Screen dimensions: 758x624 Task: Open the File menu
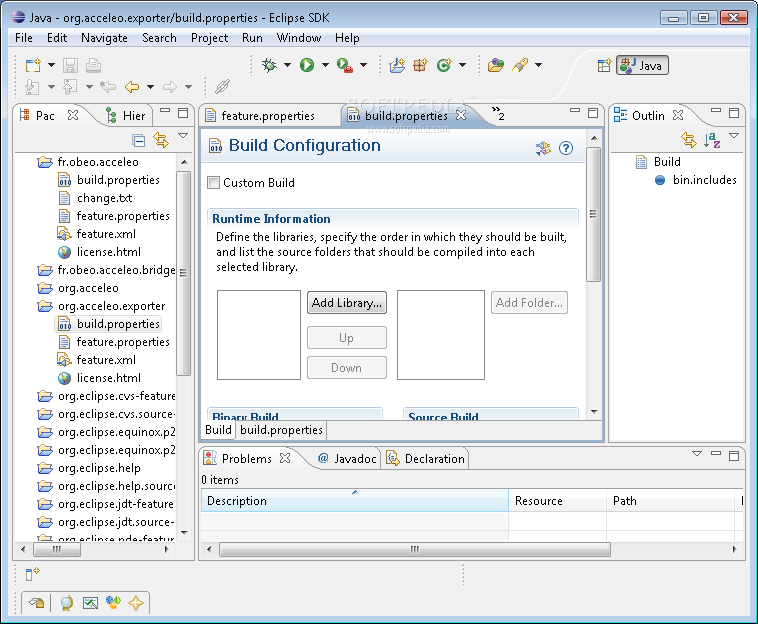tap(24, 38)
